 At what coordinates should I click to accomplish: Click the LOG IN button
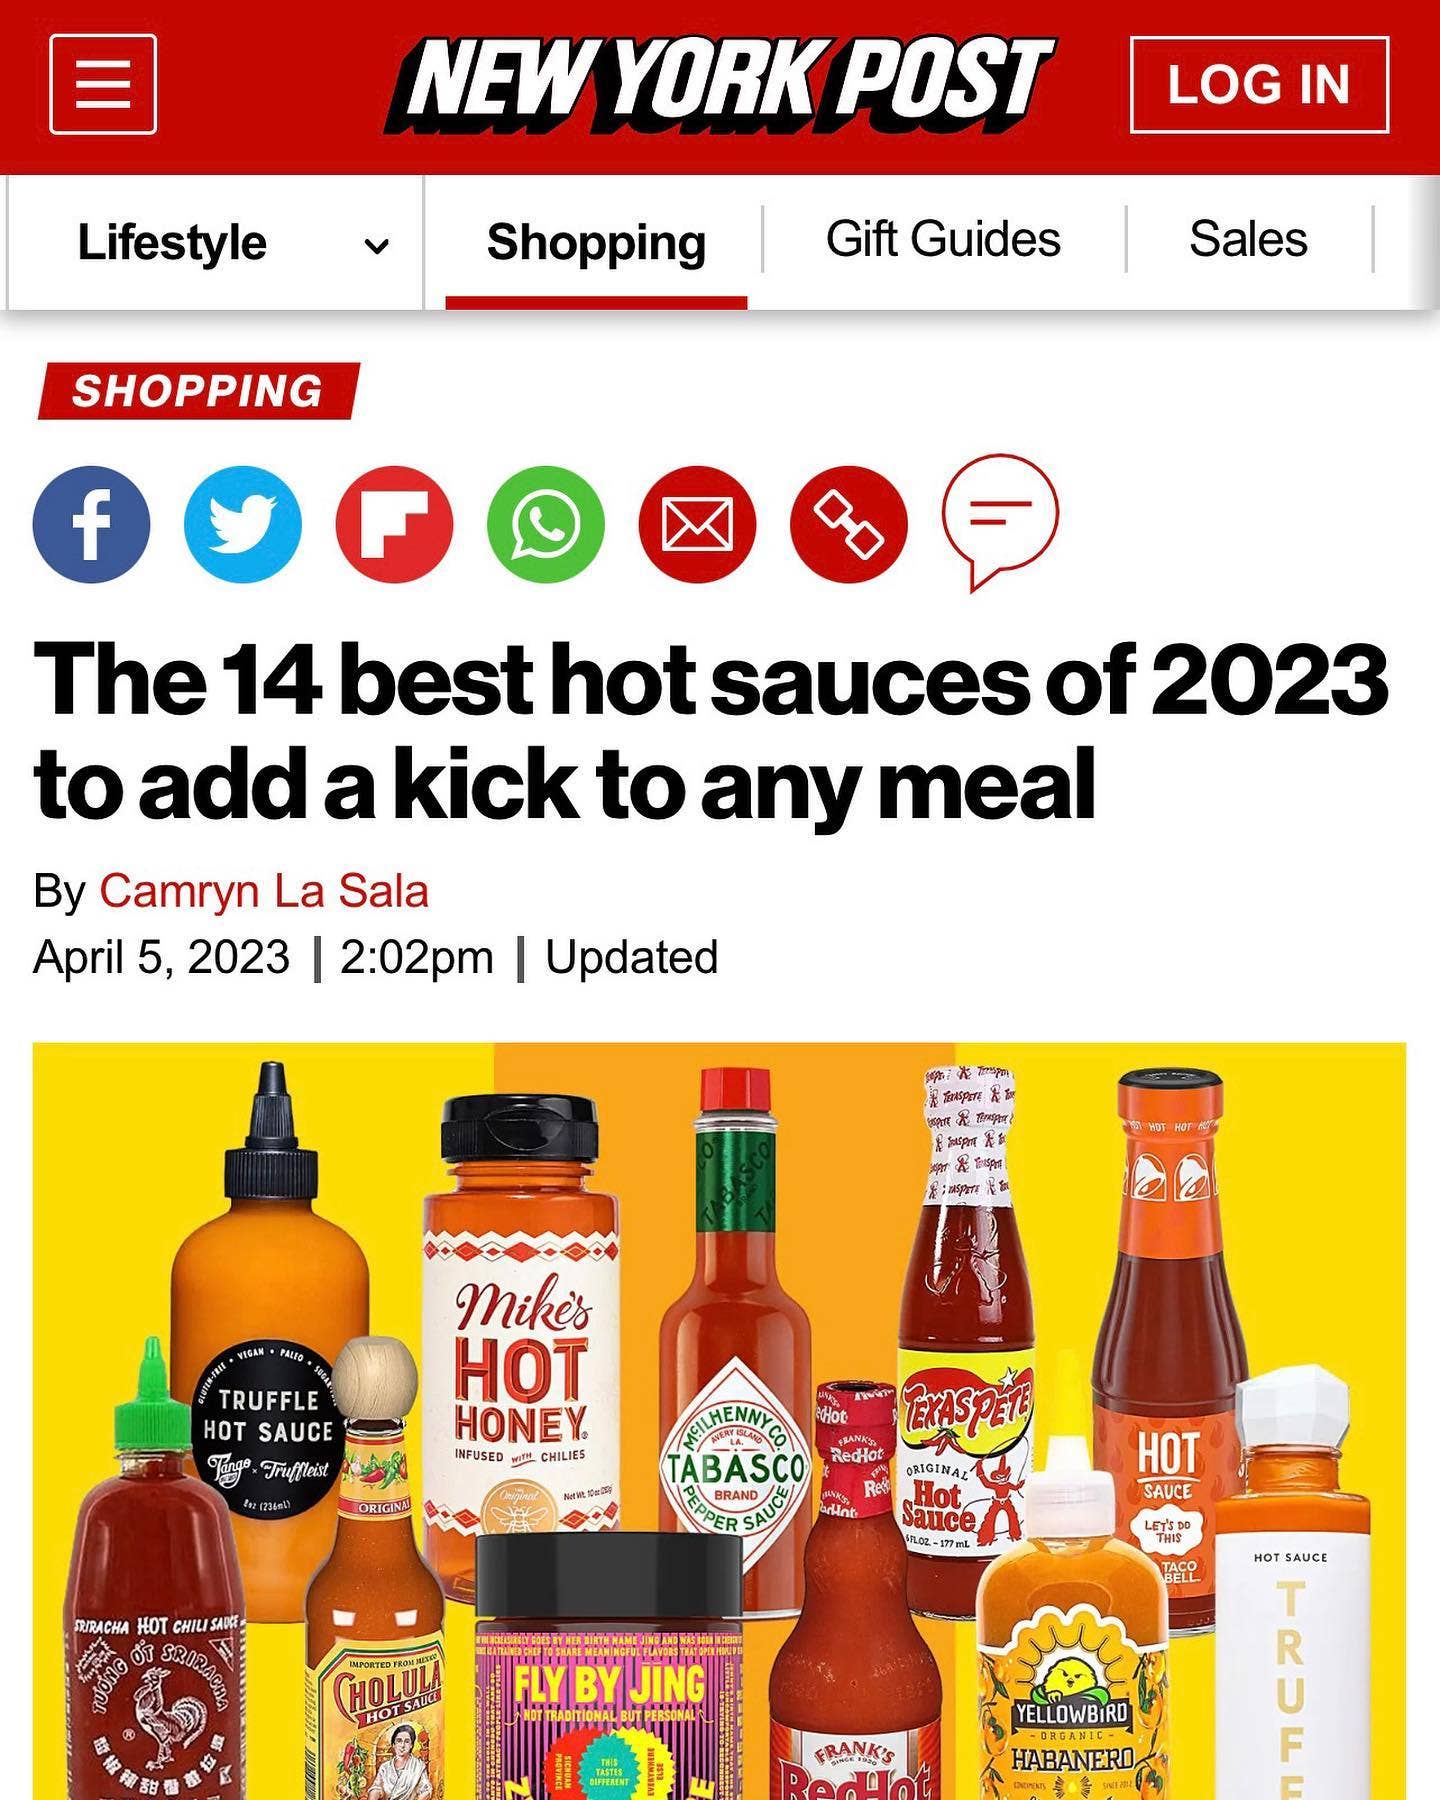[1259, 85]
